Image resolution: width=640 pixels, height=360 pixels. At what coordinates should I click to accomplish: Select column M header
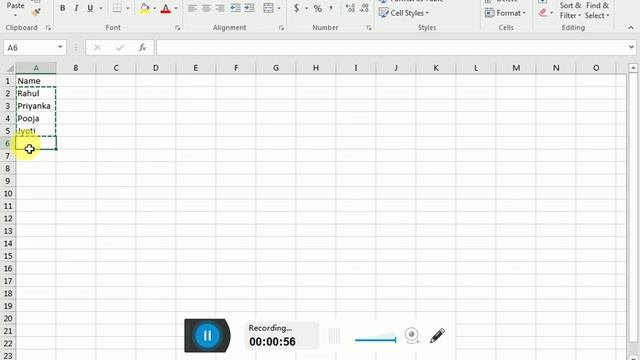516,68
